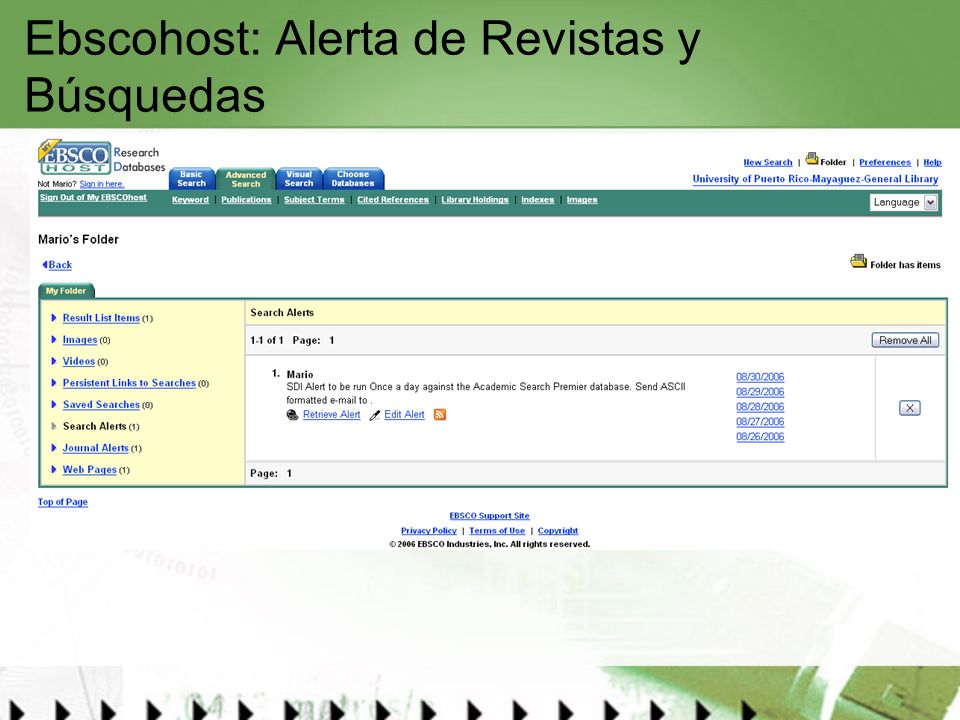Image resolution: width=960 pixels, height=720 pixels.
Task: Open the 08/27/2006 alert result
Action: 760,422
